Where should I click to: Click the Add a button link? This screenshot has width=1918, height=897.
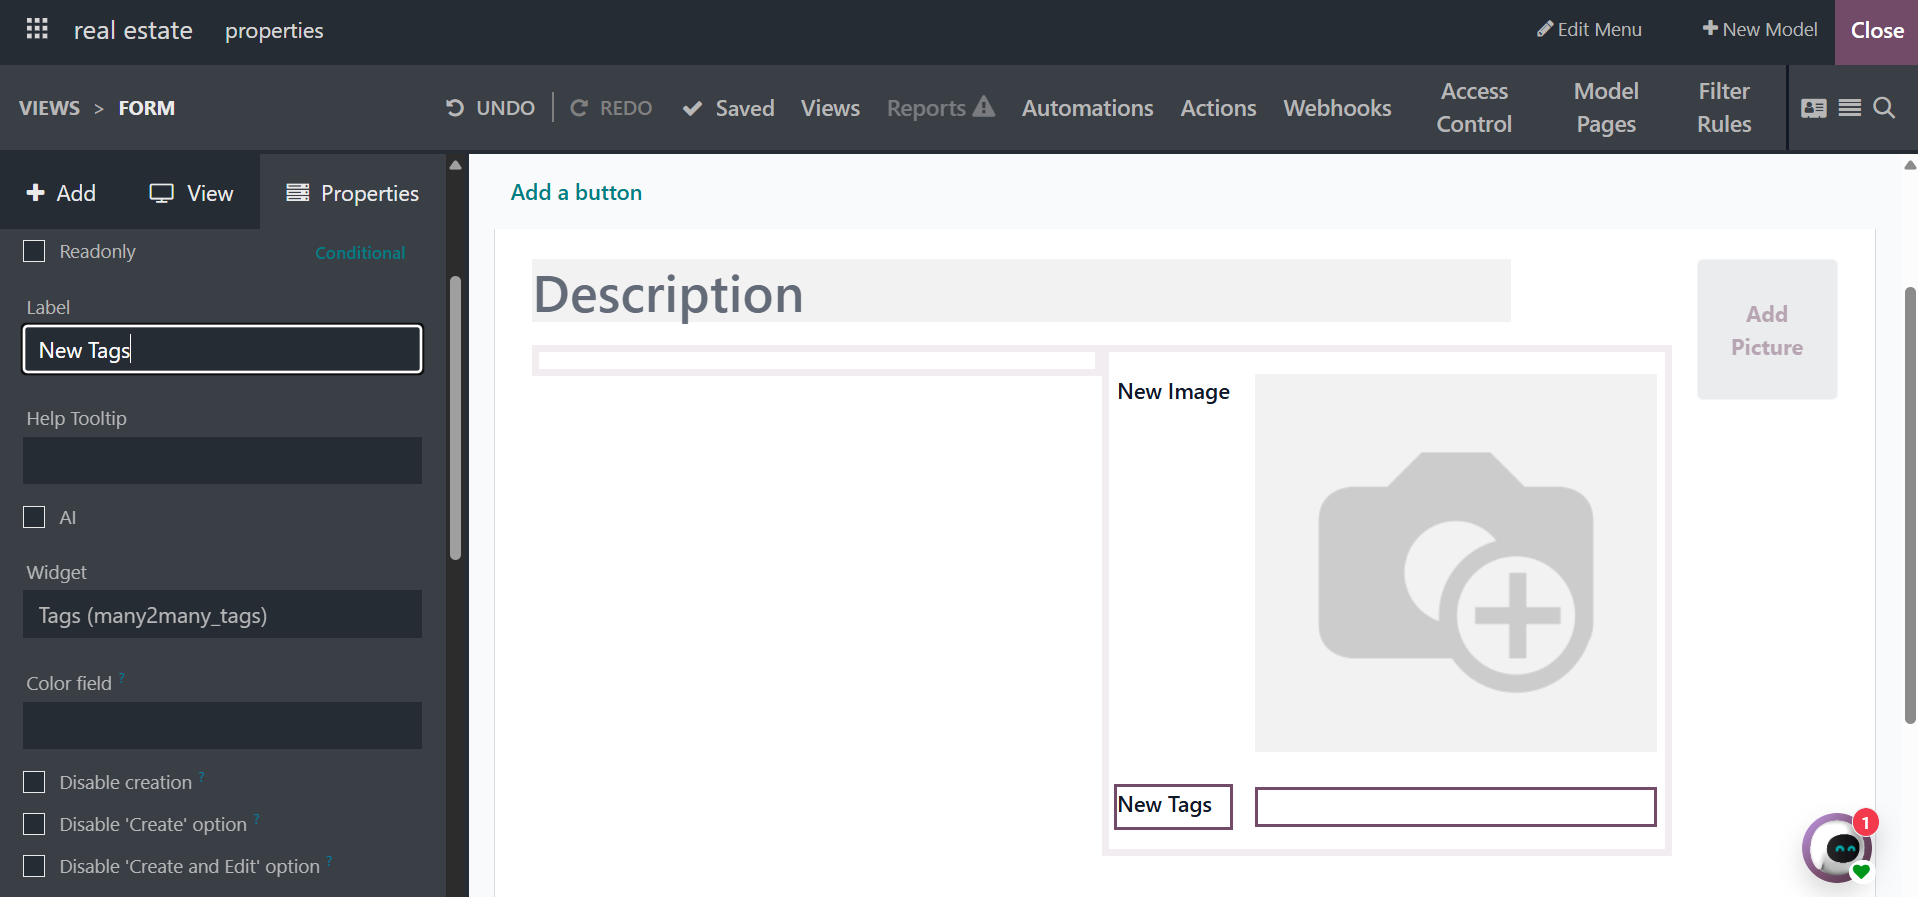click(x=576, y=192)
